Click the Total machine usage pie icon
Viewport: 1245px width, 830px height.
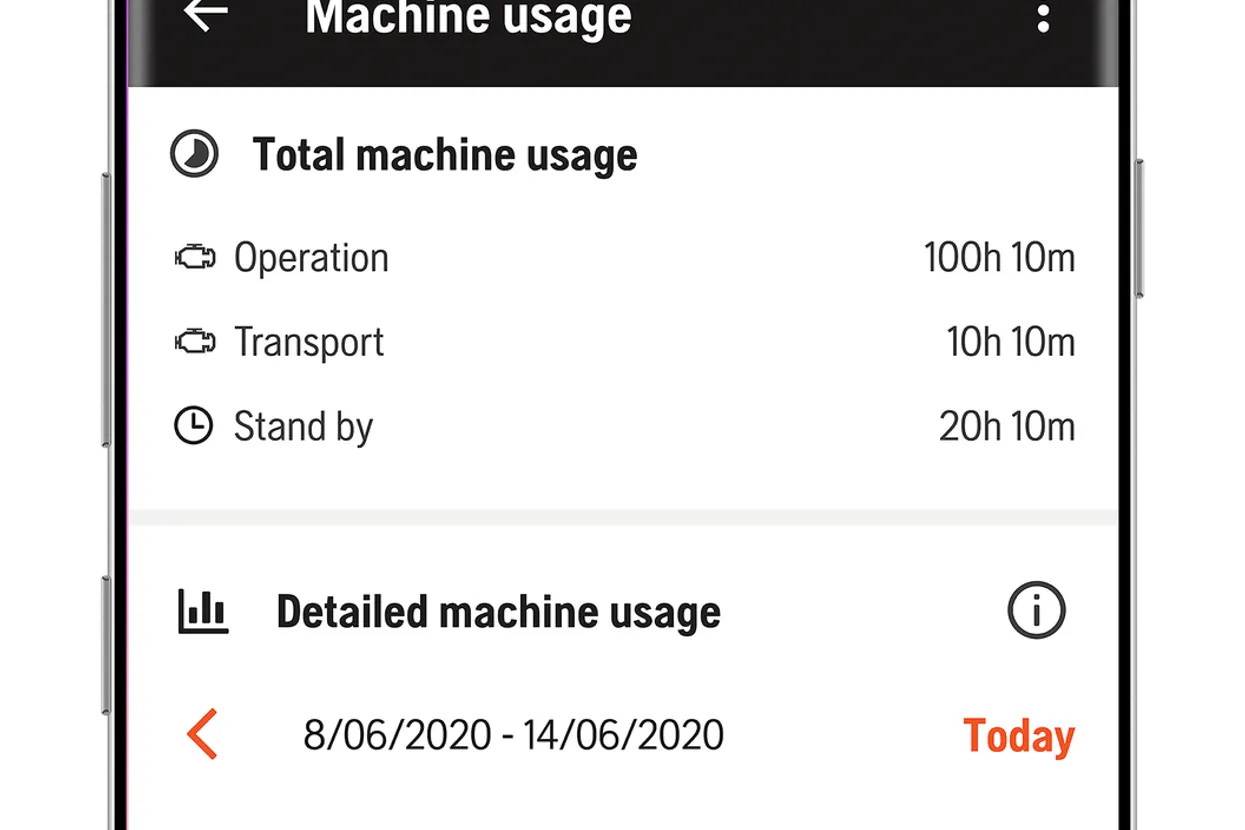194,155
